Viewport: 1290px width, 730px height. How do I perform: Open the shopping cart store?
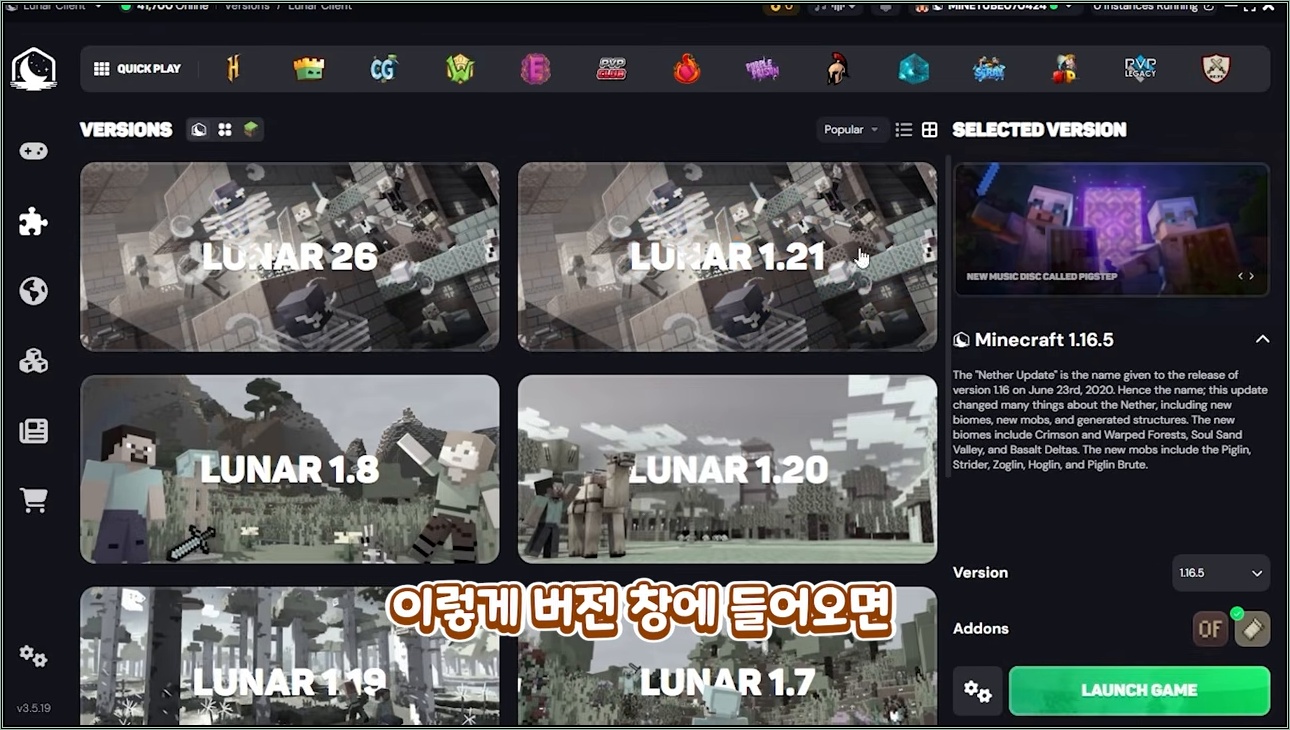pos(34,500)
